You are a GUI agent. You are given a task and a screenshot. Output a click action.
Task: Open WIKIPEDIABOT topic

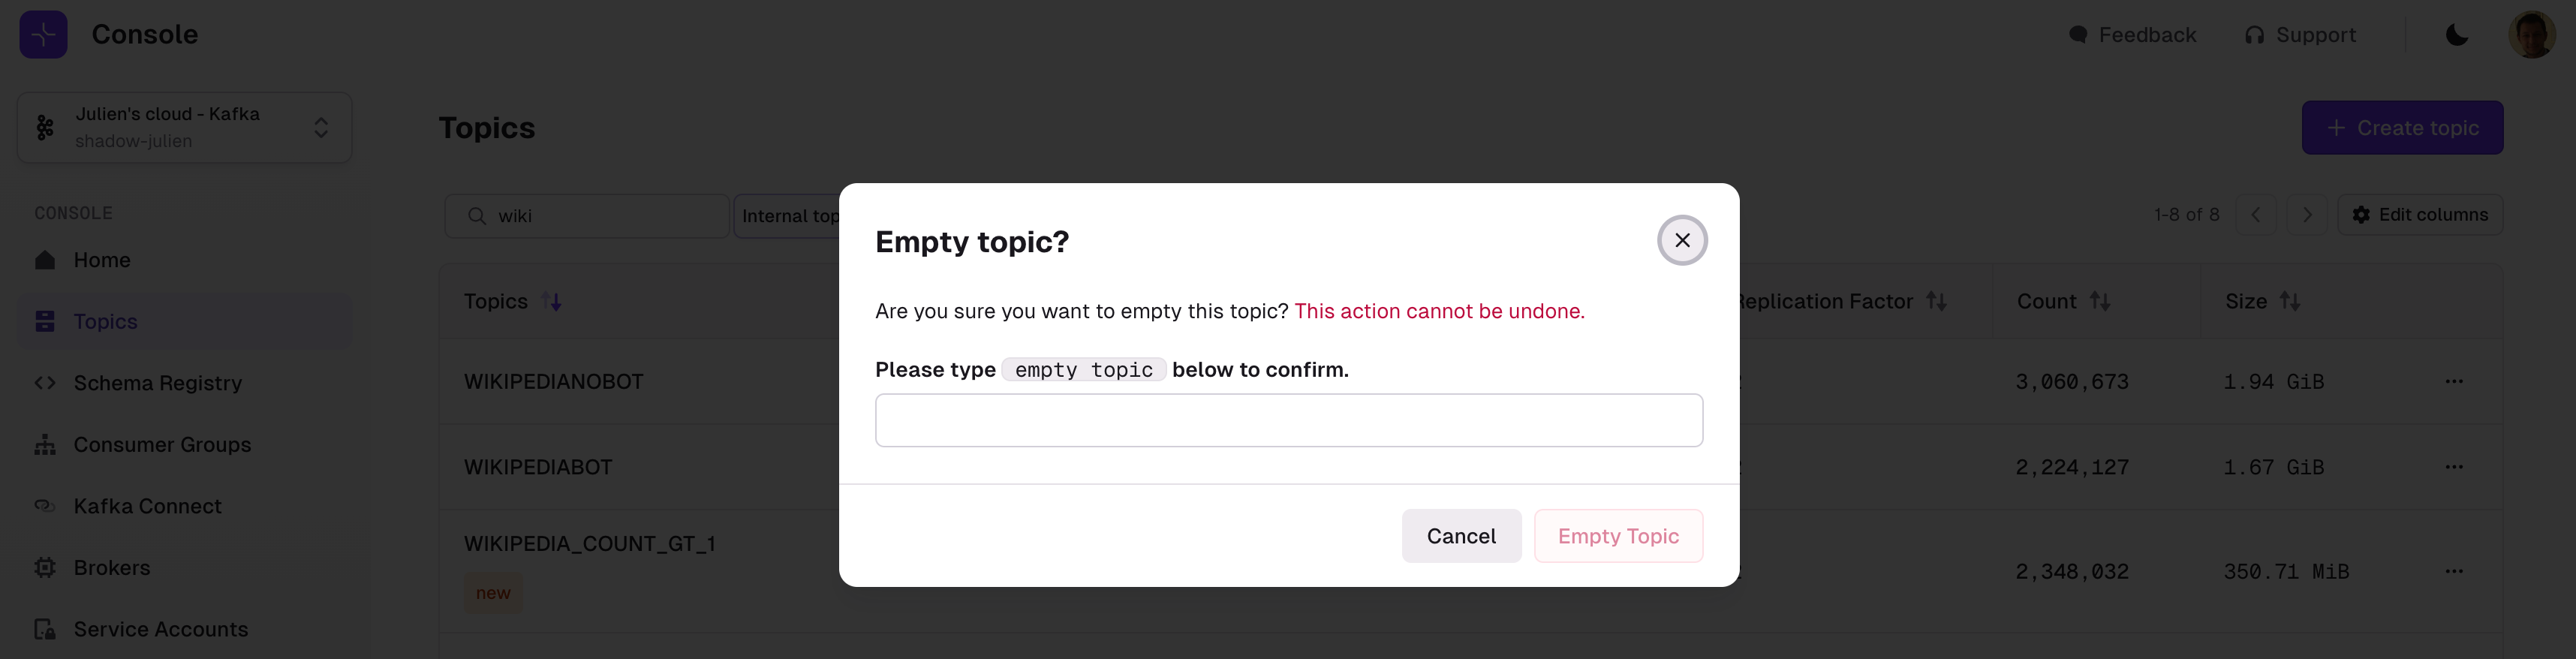tap(538, 467)
